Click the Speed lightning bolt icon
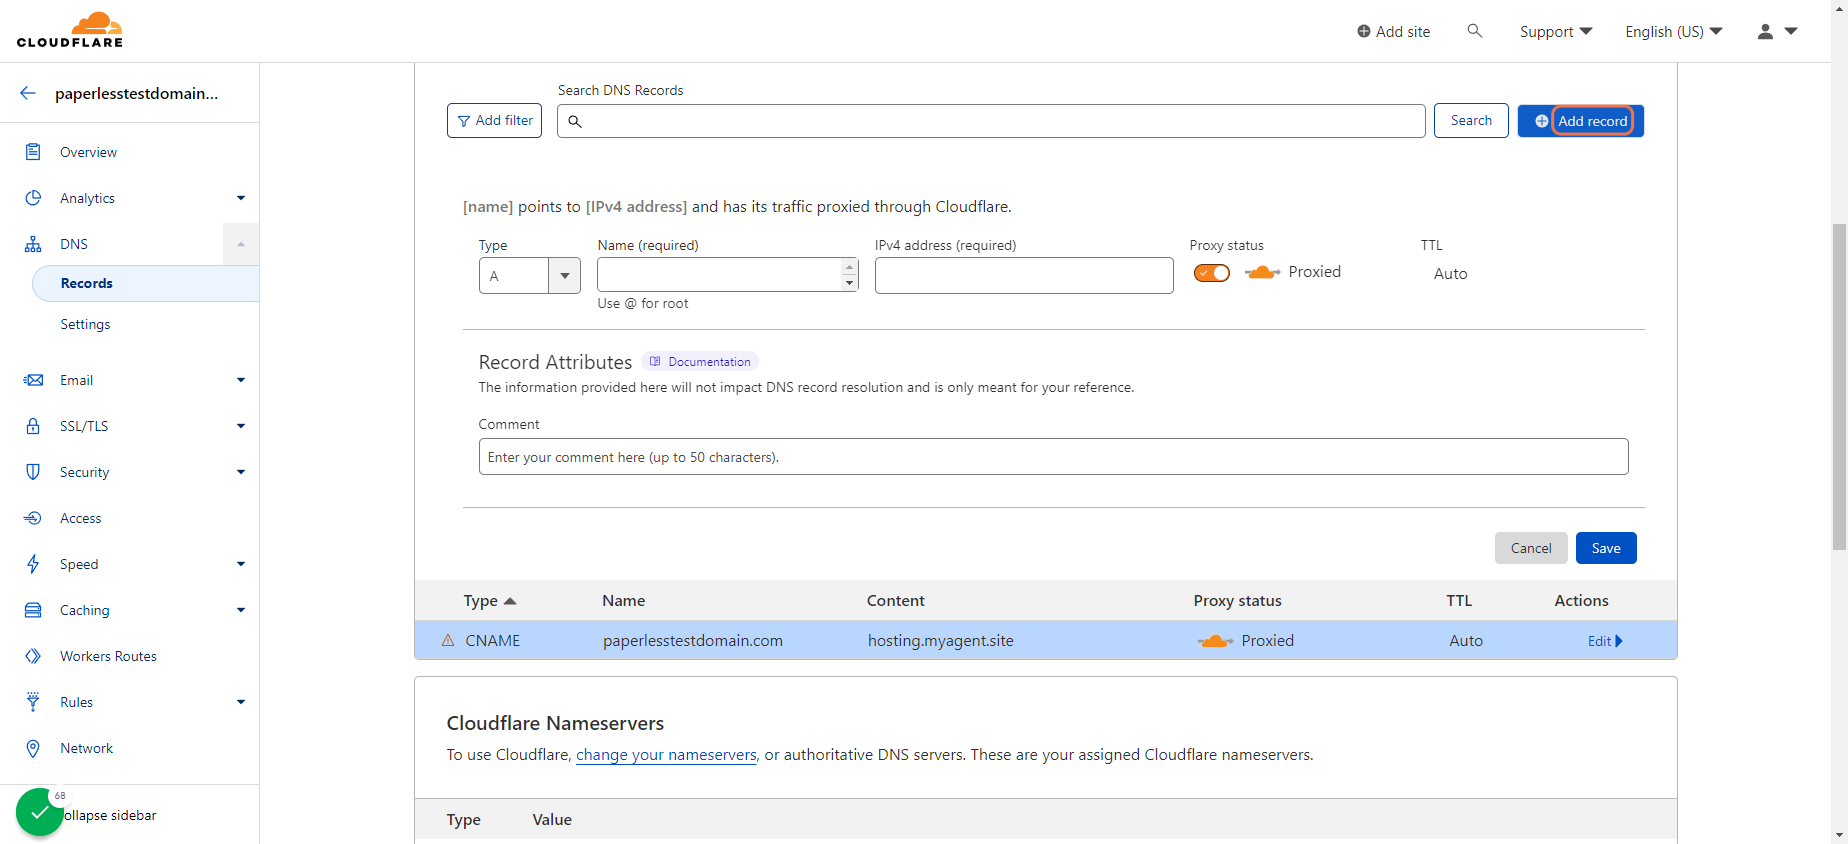The image size is (1848, 844). click(33, 564)
